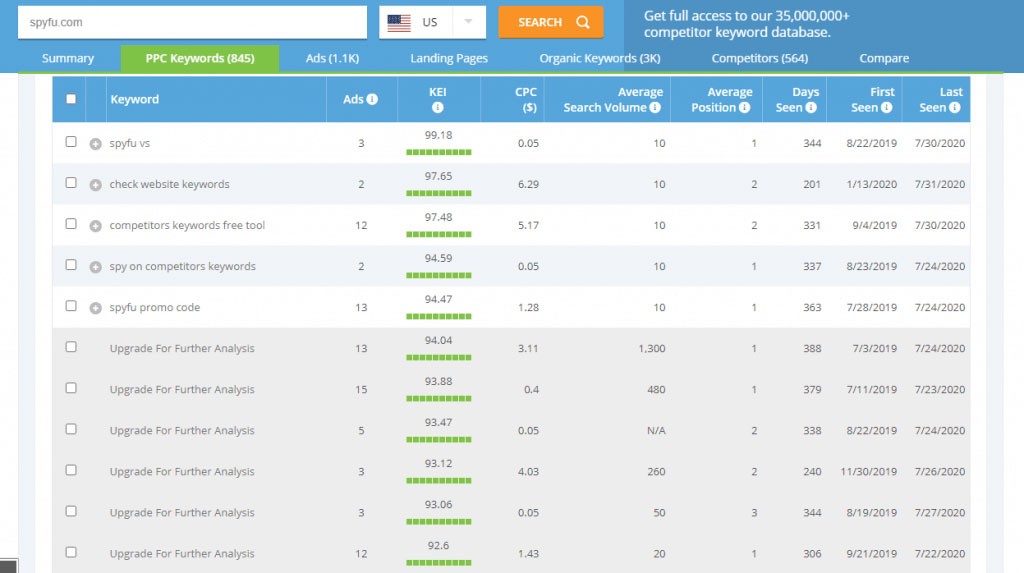Select the PPC Keywords (845) tab
The width and height of the screenshot is (1024, 573).
[200, 58]
